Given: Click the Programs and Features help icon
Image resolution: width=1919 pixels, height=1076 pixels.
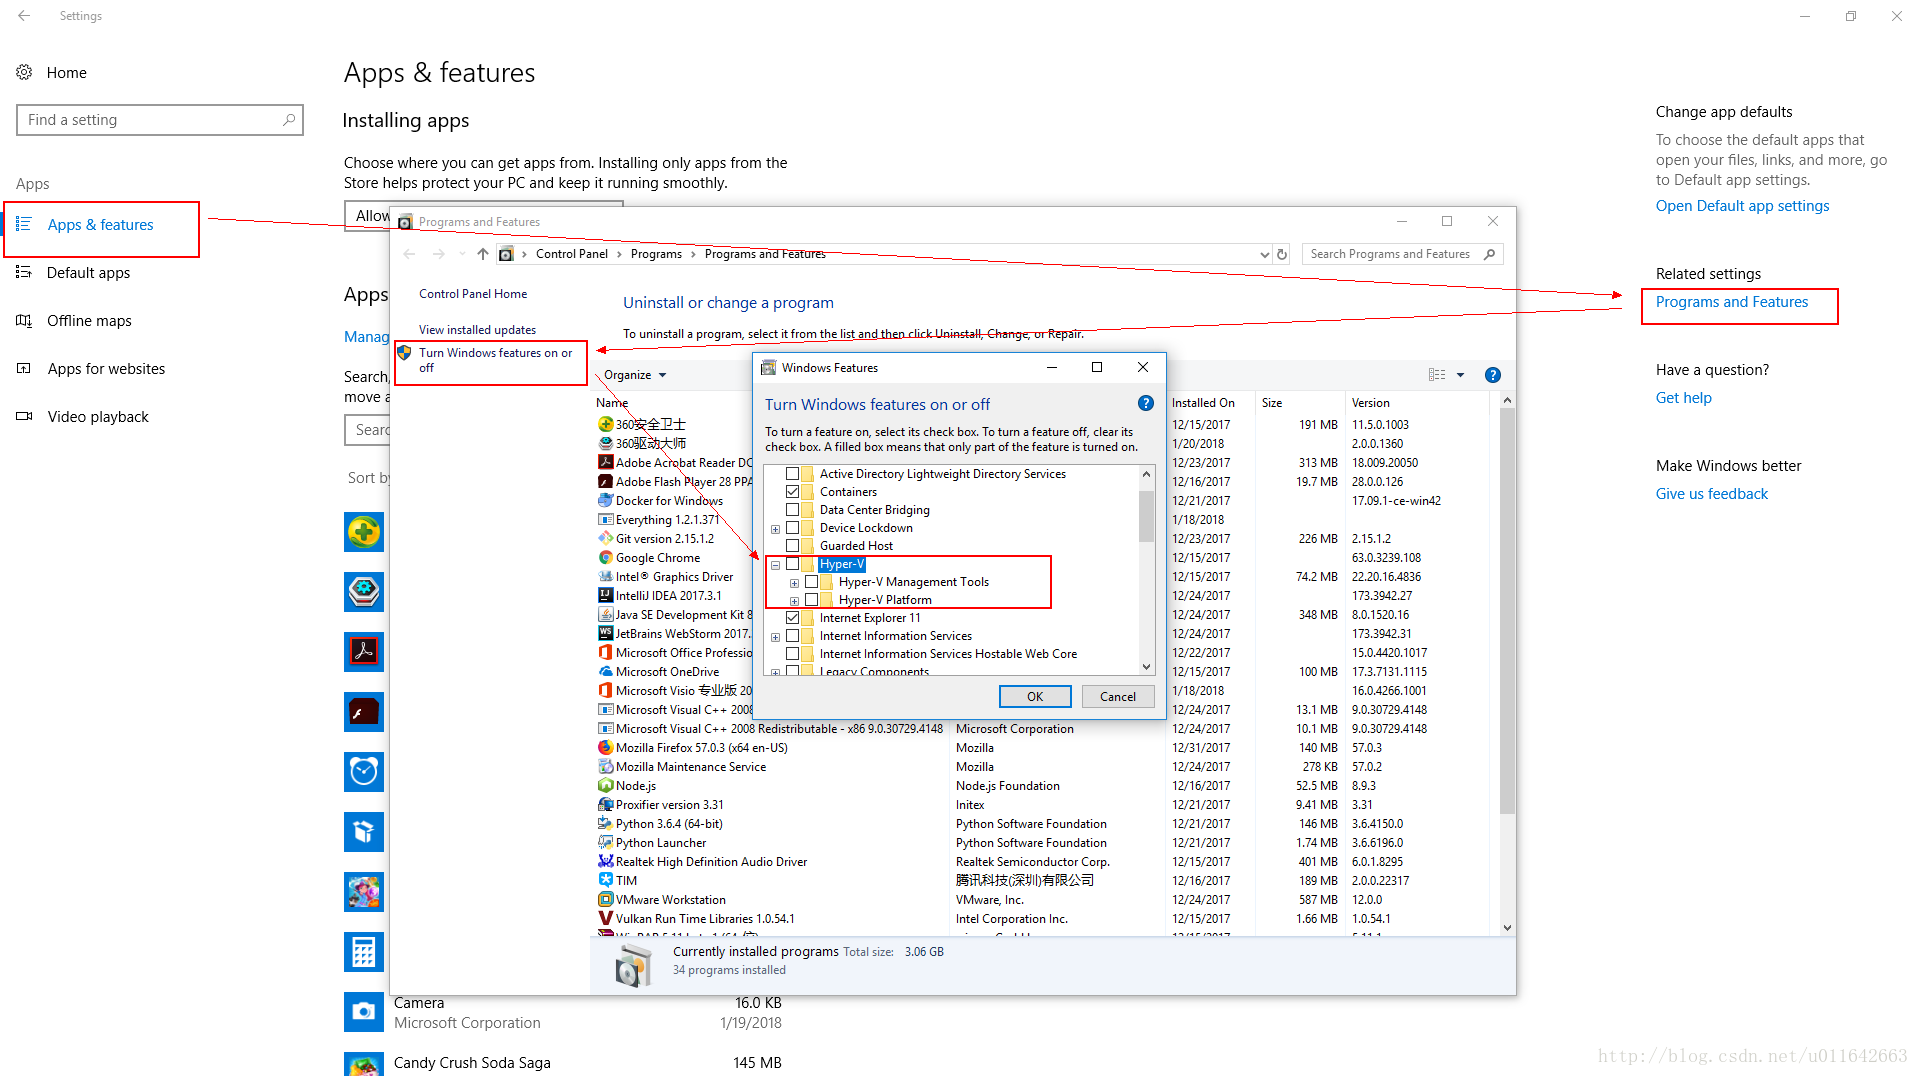Looking at the screenshot, I should [x=1492, y=375].
